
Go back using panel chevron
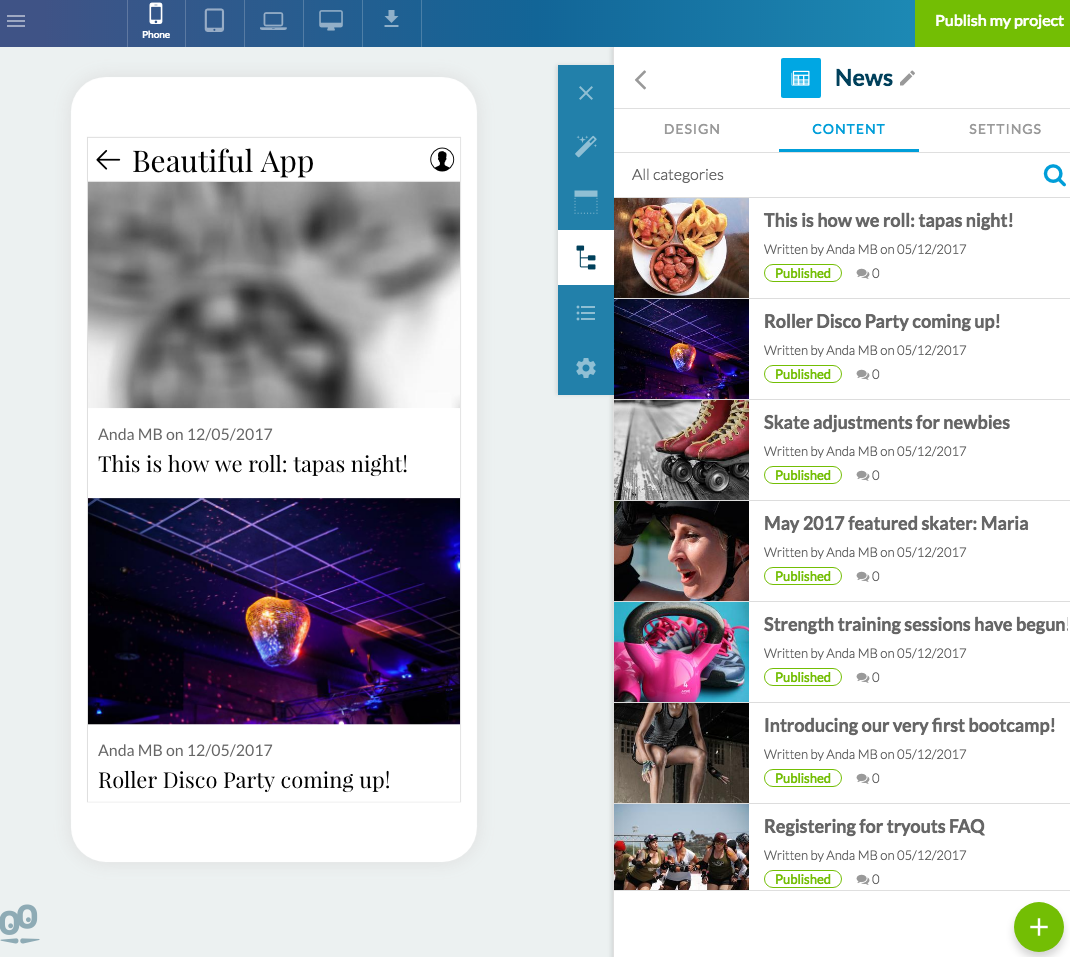click(641, 80)
